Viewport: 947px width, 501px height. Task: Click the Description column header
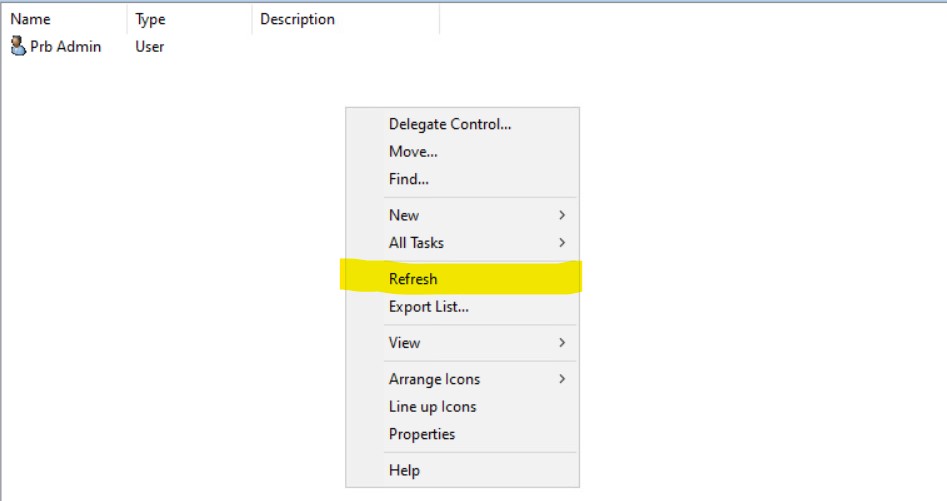pyautogui.click(x=297, y=19)
